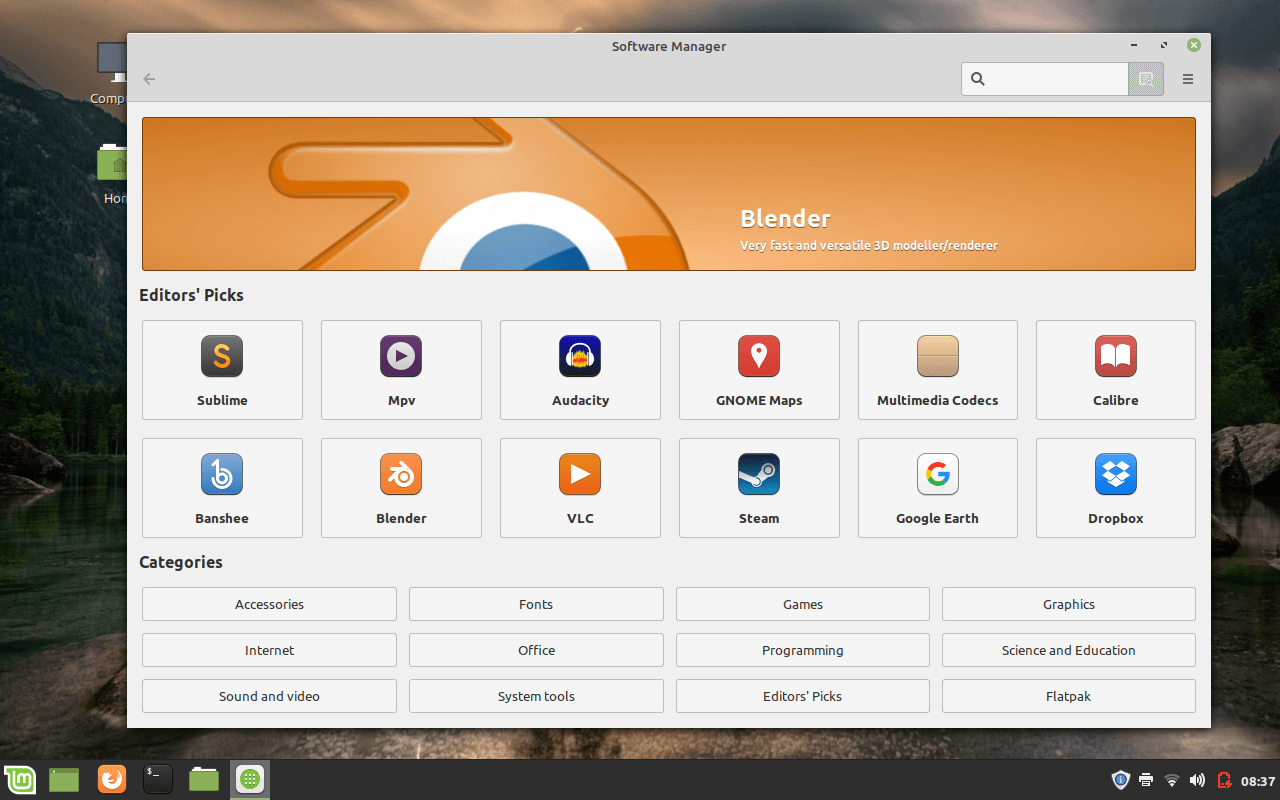Open the Graphics category
Viewport: 1280px width, 800px height.
(1069, 604)
